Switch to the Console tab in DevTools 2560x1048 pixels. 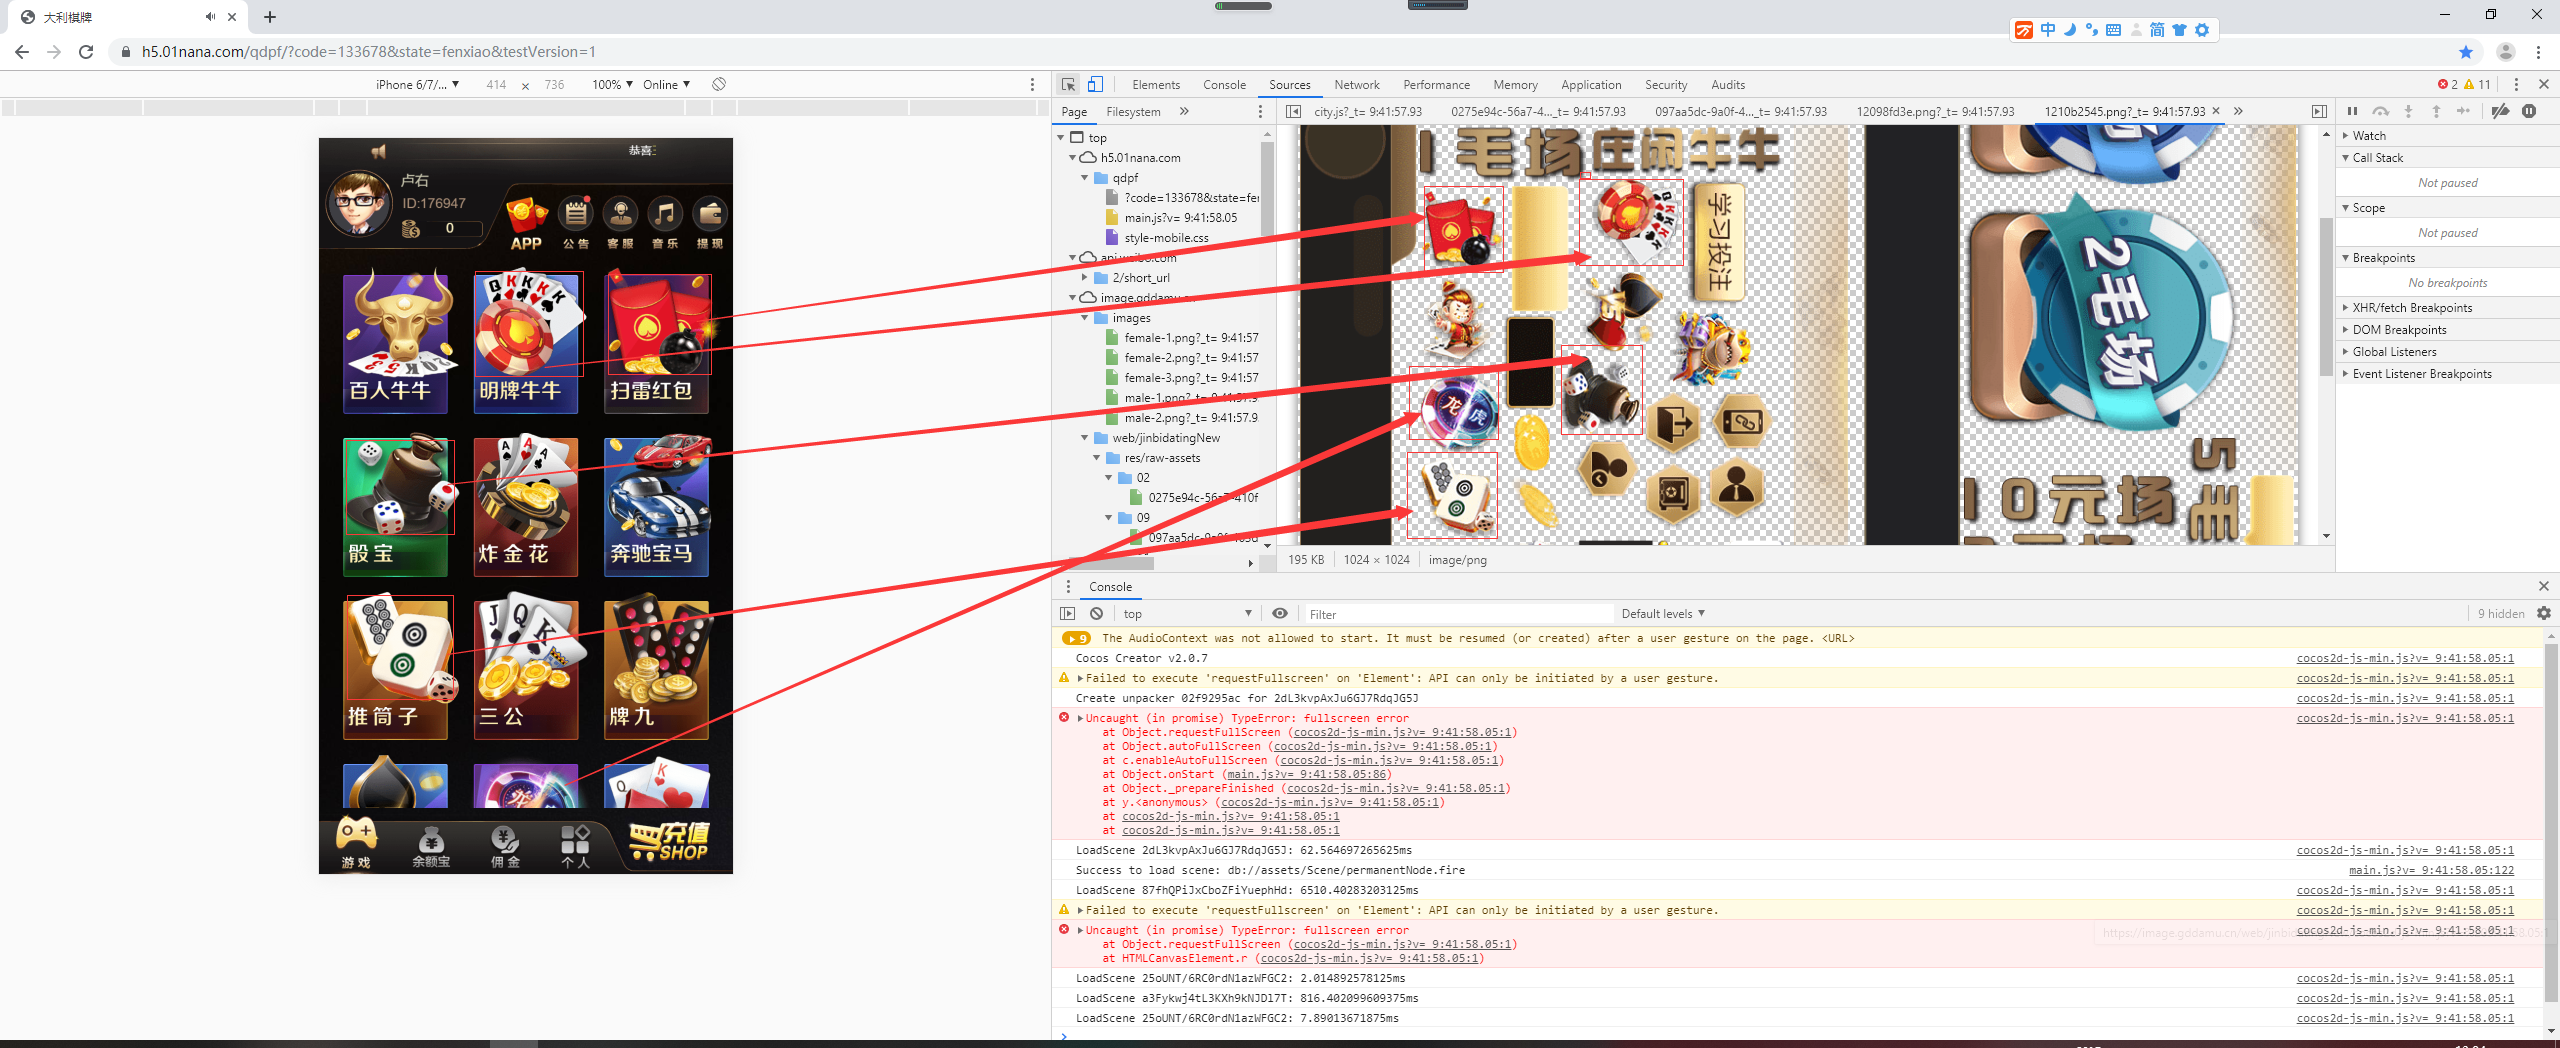(1224, 85)
